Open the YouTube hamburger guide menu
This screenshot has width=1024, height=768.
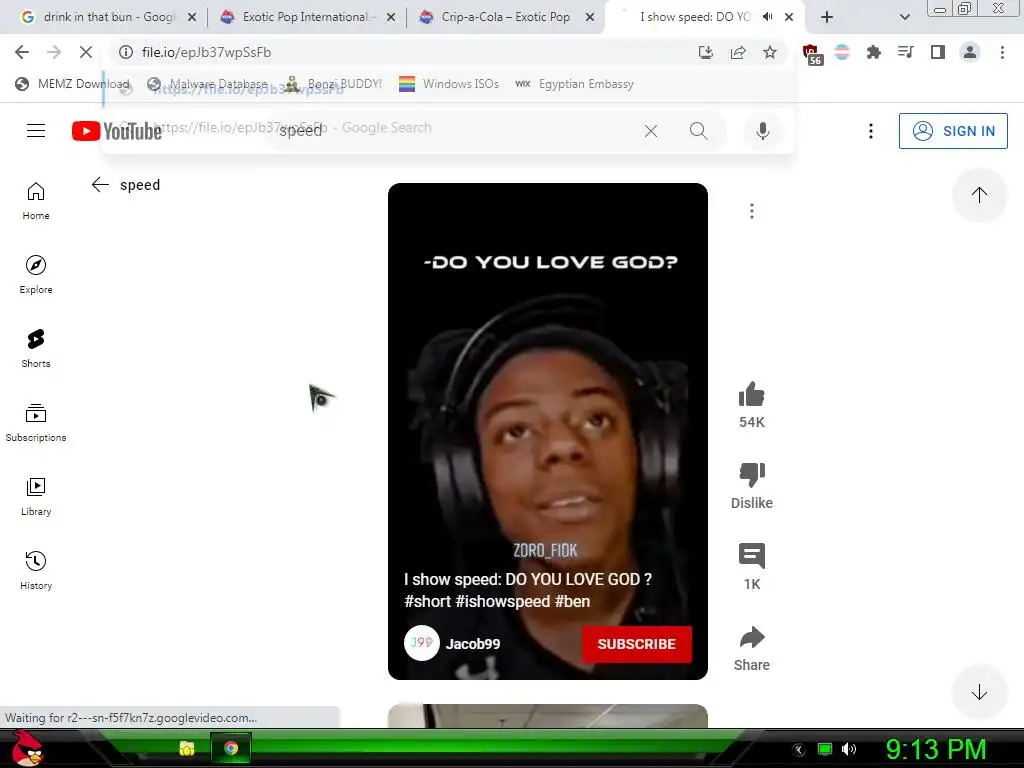[36, 131]
